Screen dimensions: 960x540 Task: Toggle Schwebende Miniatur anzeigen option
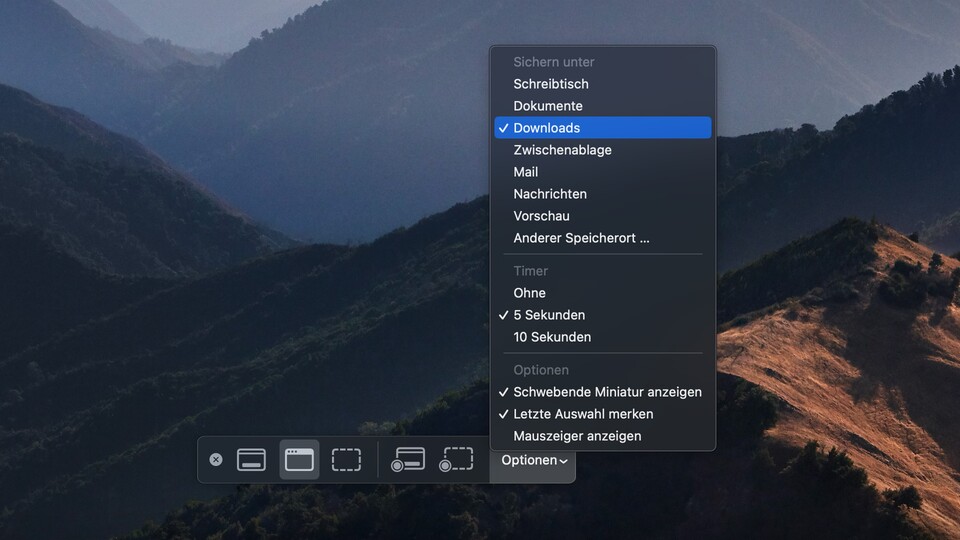[x=603, y=392]
